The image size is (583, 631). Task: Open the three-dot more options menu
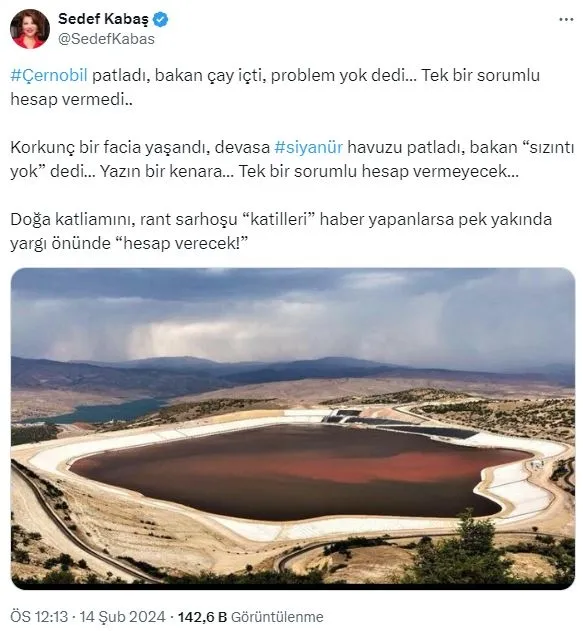pos(567,19)
